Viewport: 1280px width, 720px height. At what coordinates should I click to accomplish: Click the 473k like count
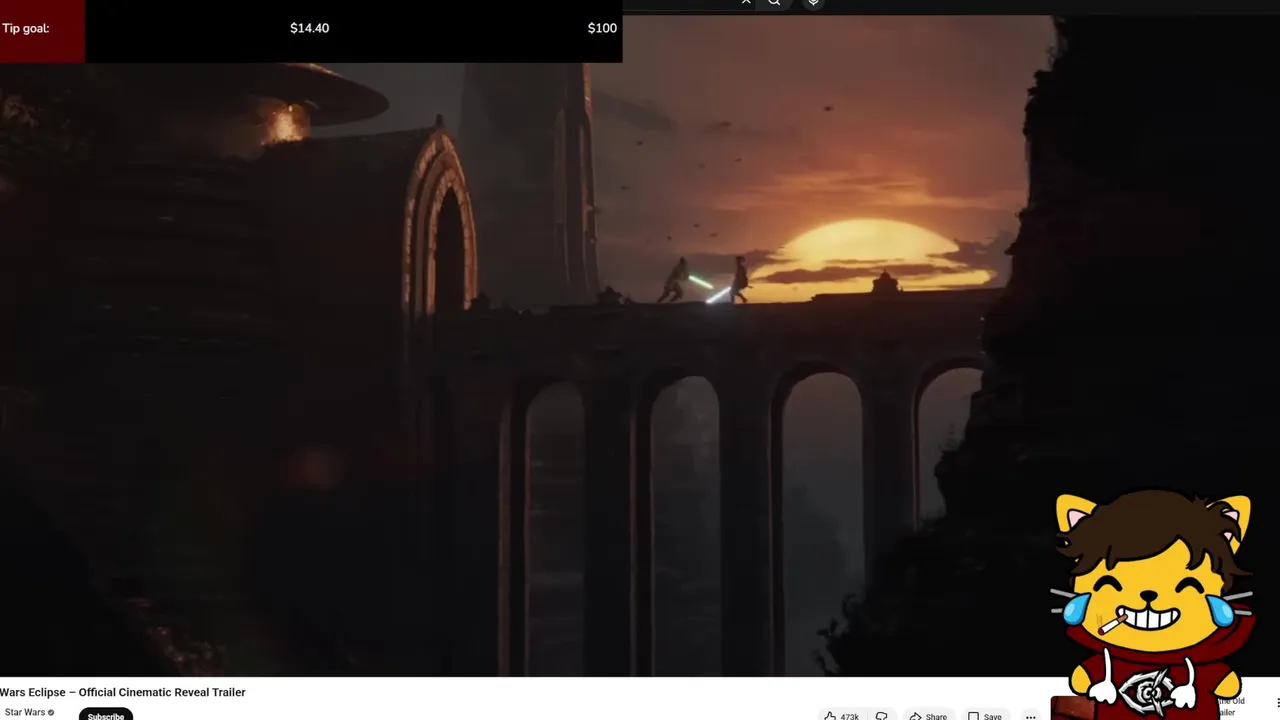click(849, 716)
